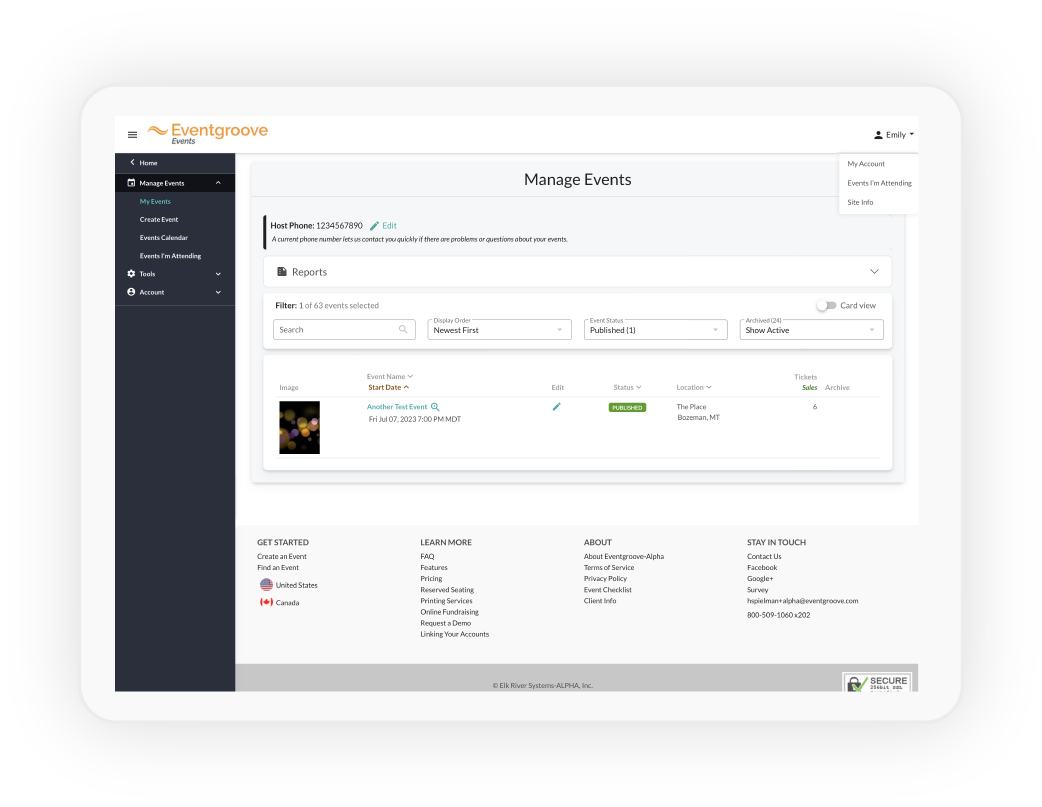Expand the Account sidebar section
This screenshot has width=1042, height=807.
(218, 292)
